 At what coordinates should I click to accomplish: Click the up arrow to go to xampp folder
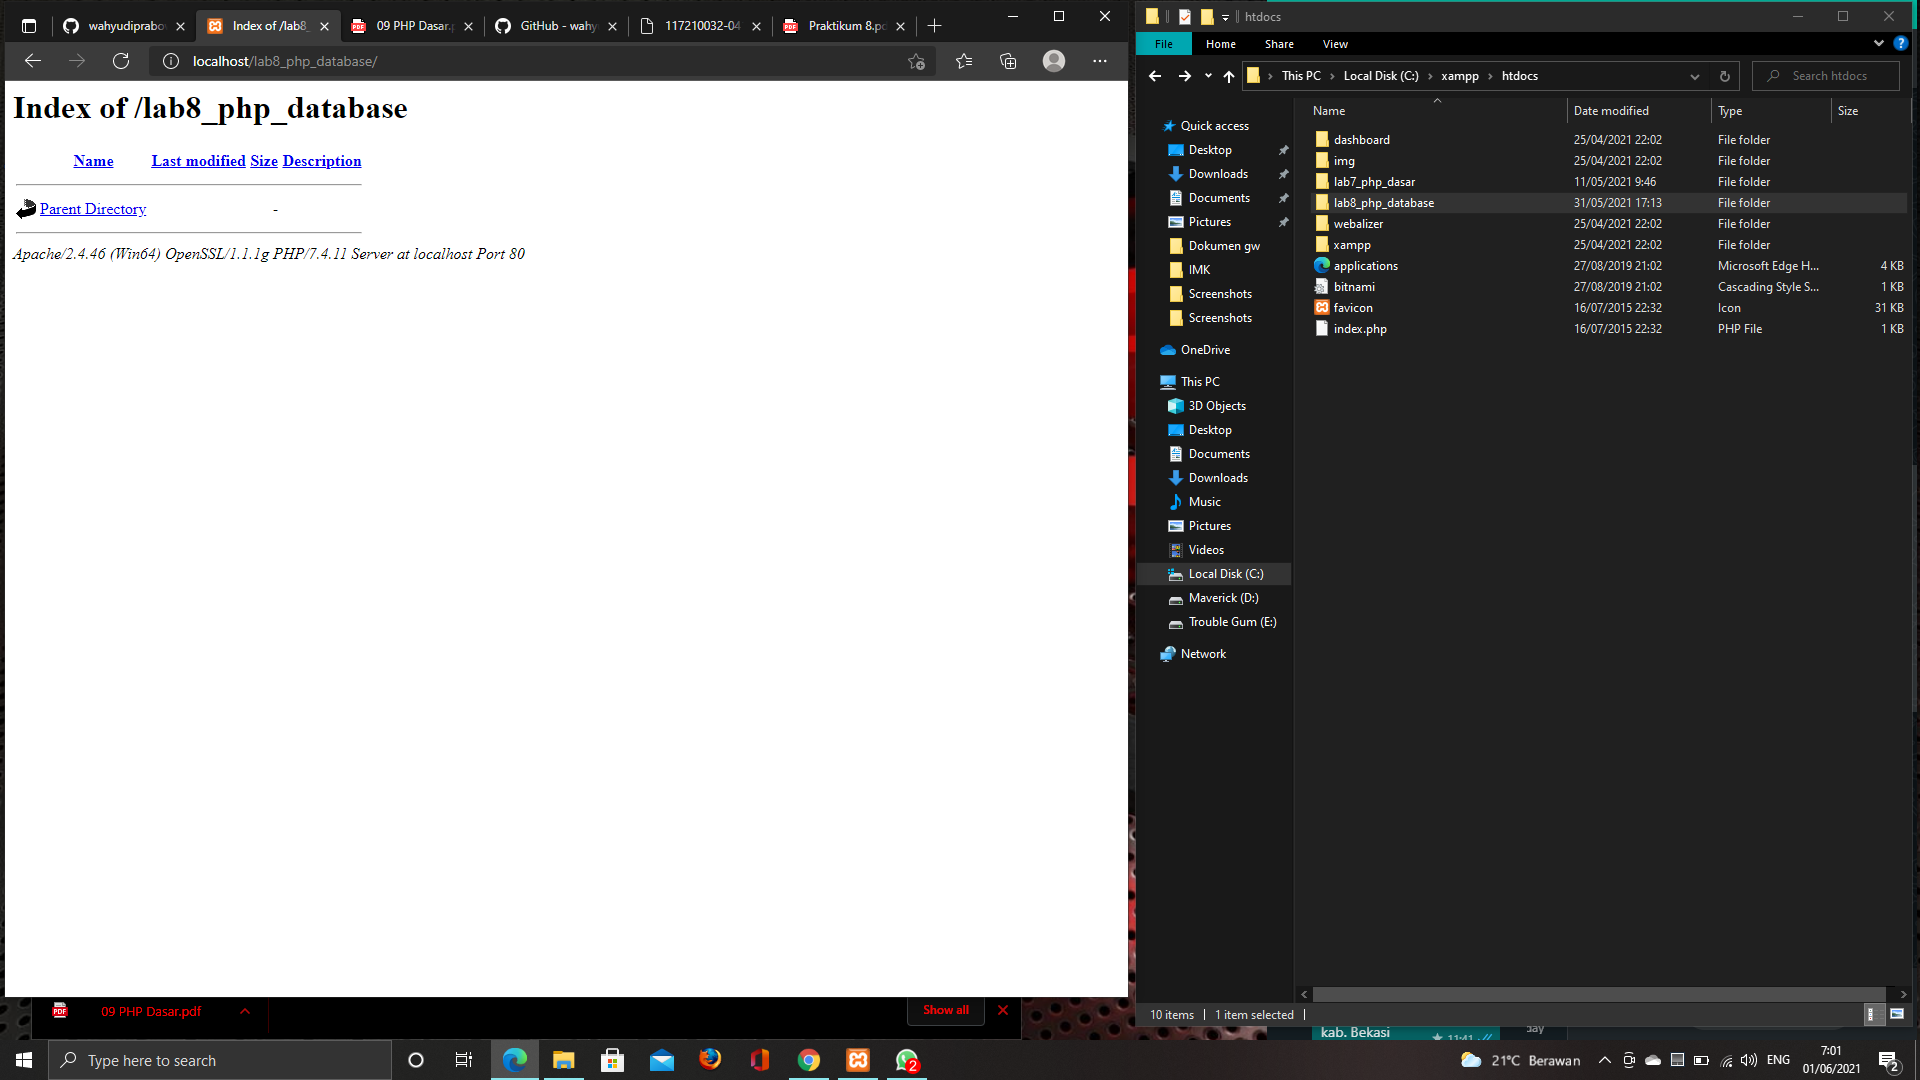pos(1229,76)
